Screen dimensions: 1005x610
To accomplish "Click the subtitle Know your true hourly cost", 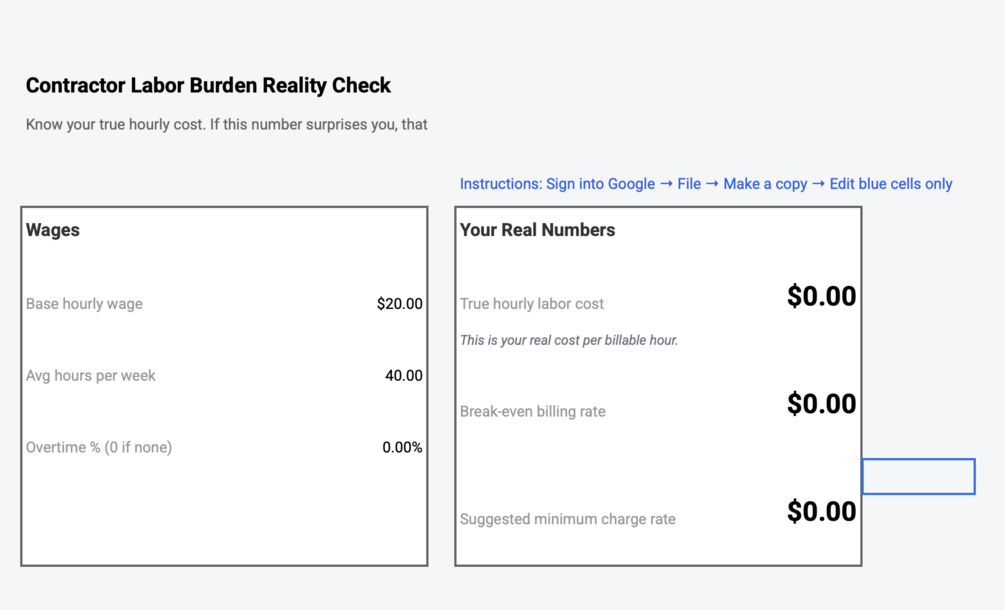I will [226, 125].
